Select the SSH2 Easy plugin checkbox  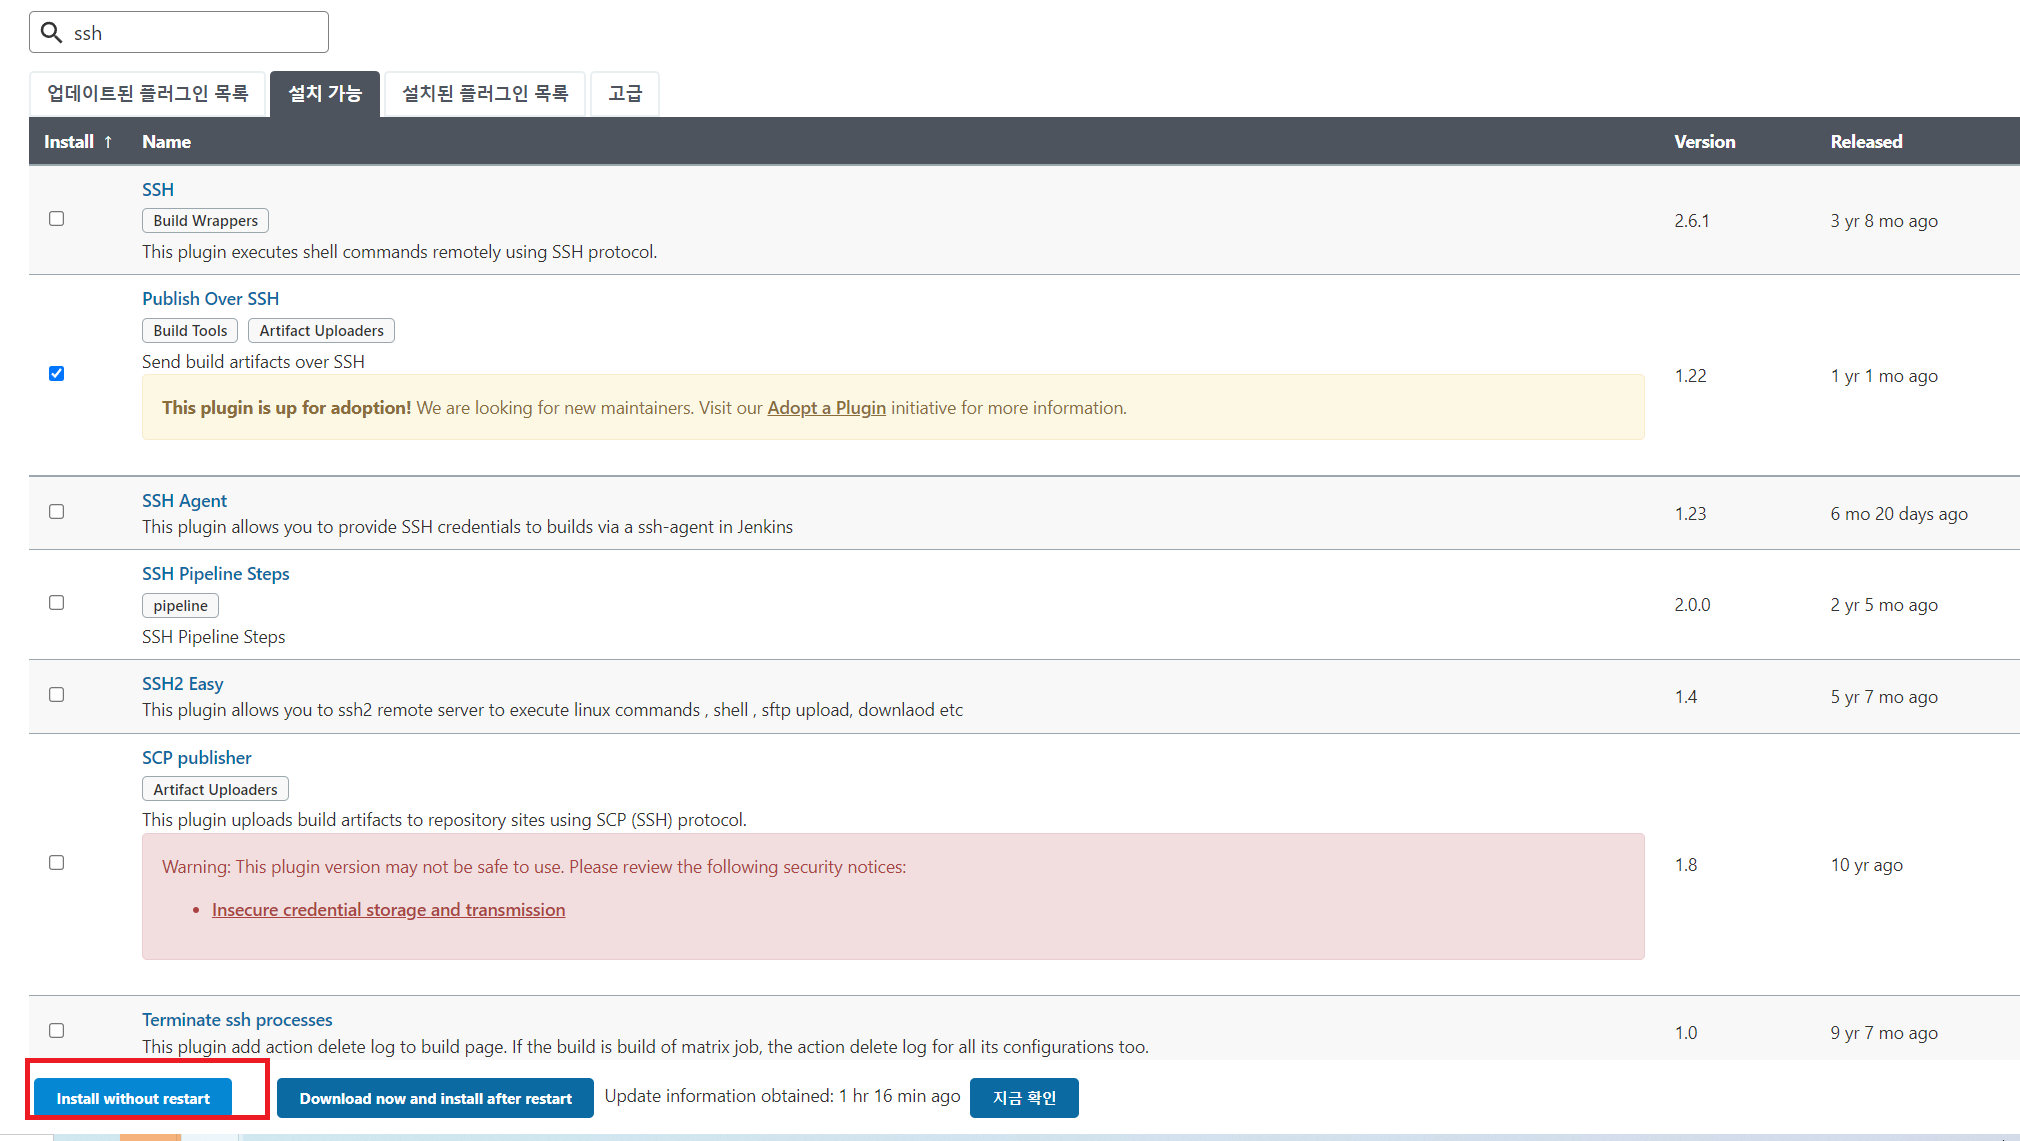tap(57, 695)
